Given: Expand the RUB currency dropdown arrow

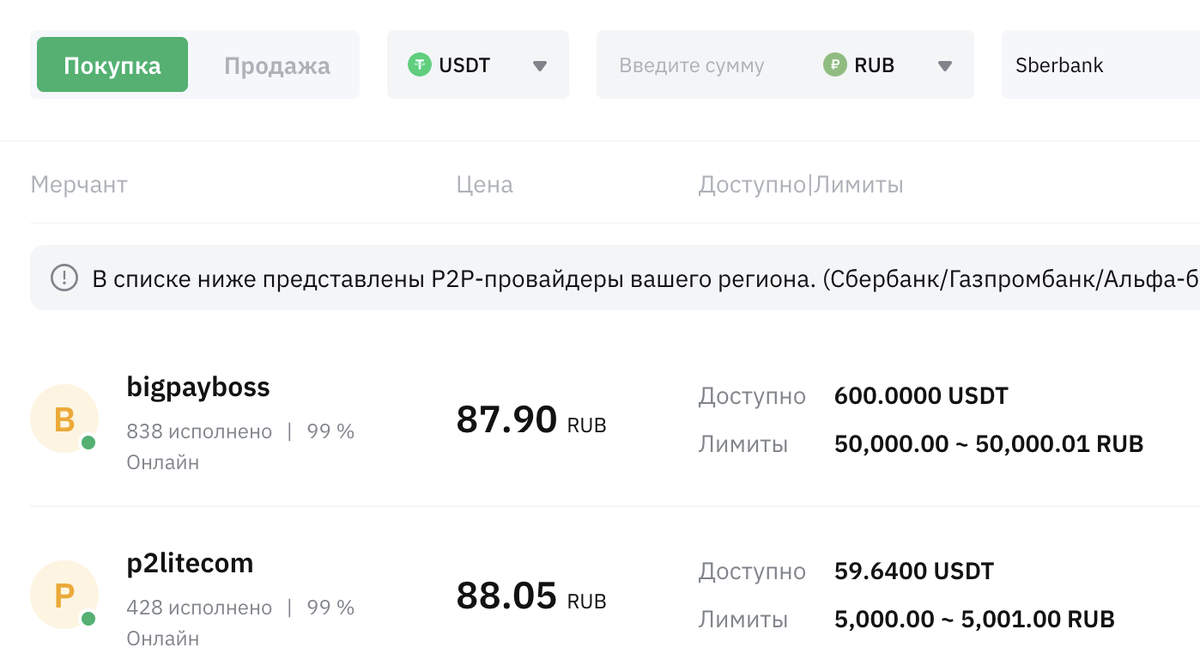Looking at the screenshot, I should pyautogui.click(x=945, y=66).
